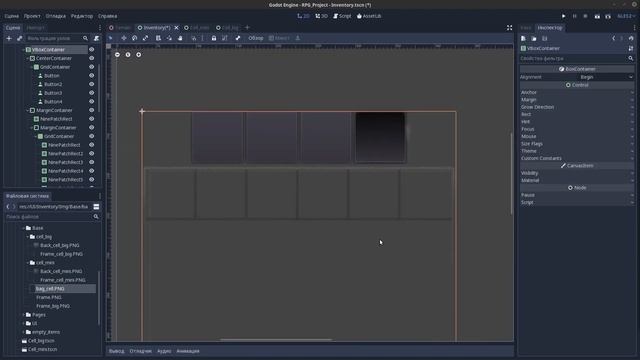The height and width of the screenshot is (360, 640).
Task: Open Inspector object history list
Action: point(631,38)
